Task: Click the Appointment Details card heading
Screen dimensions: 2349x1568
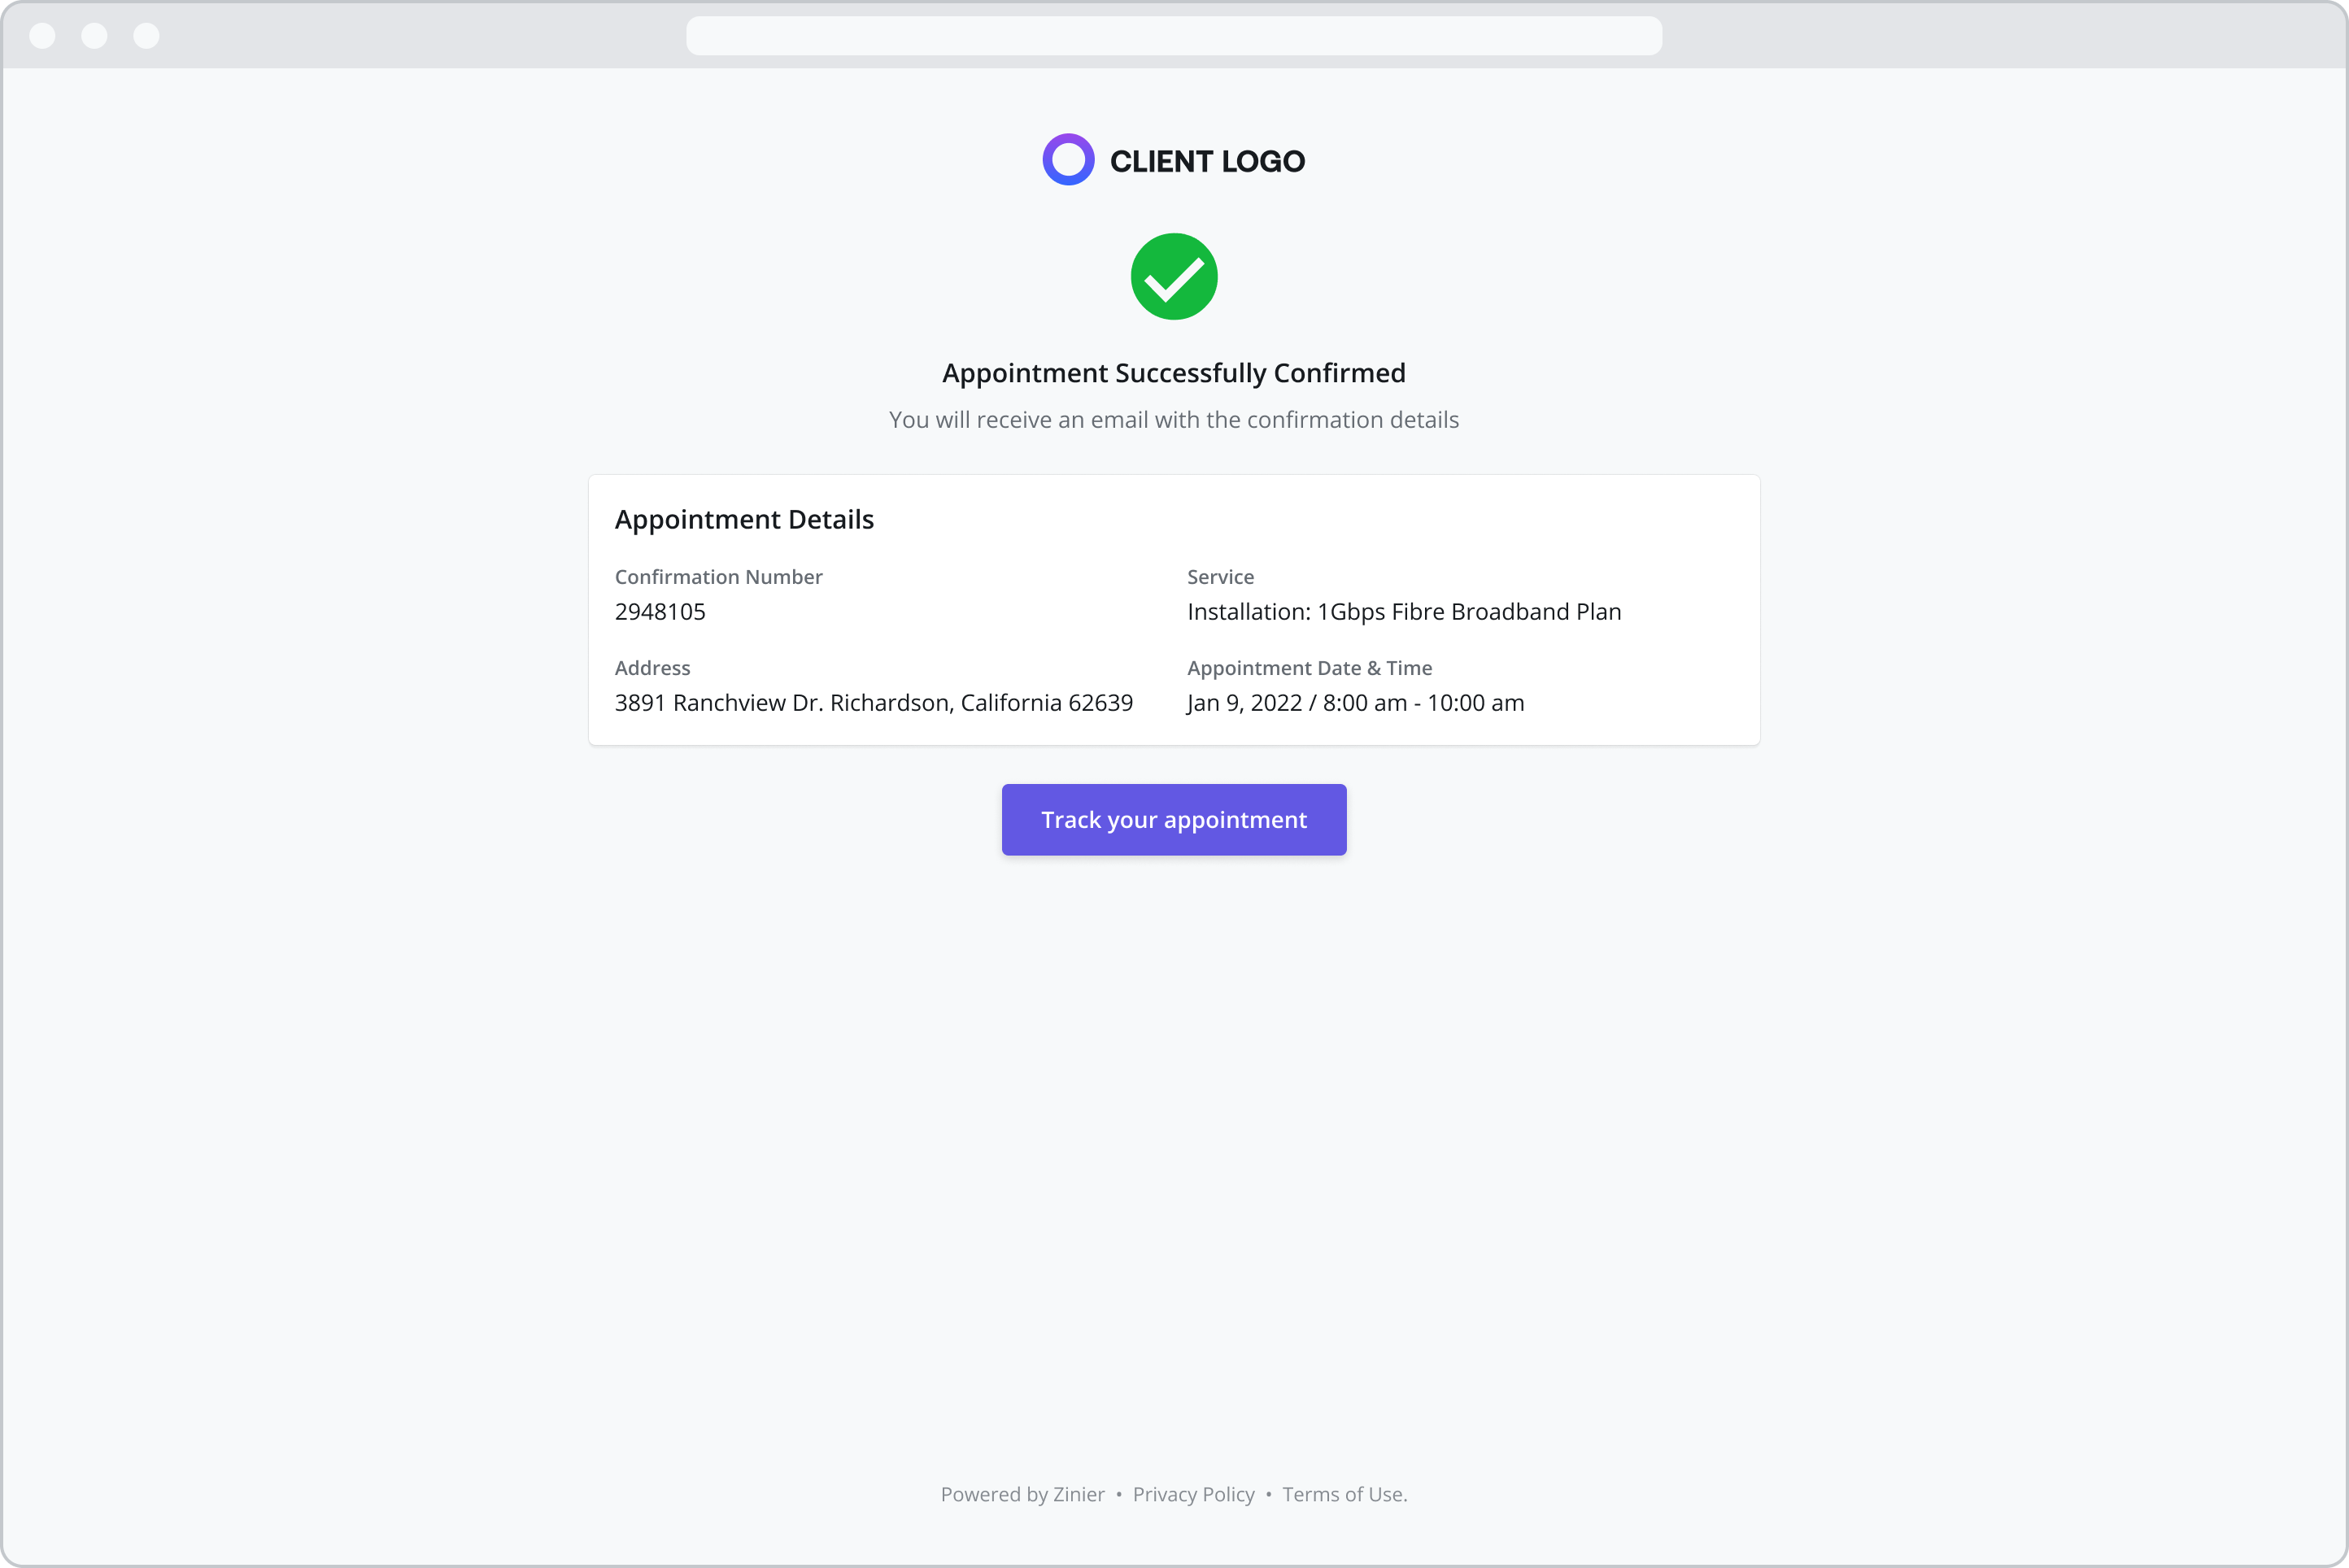Action: (x=744, y=519)
